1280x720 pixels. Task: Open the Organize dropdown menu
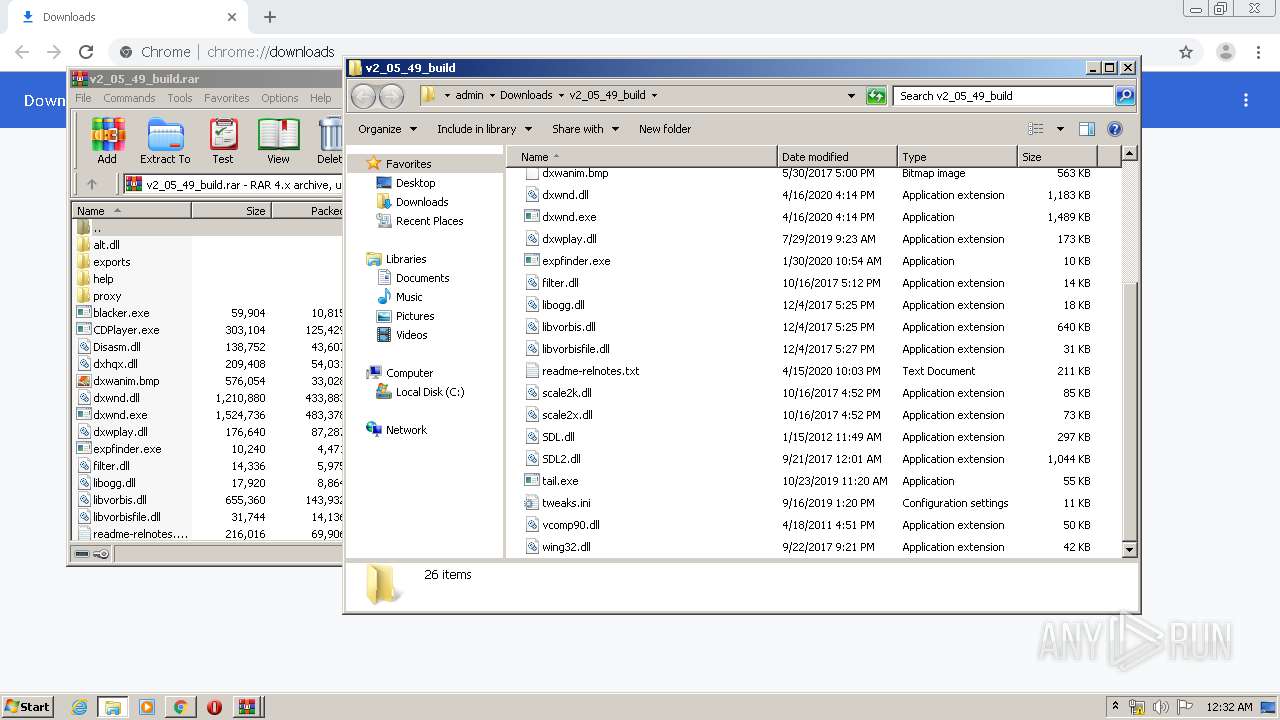point(386,129)
